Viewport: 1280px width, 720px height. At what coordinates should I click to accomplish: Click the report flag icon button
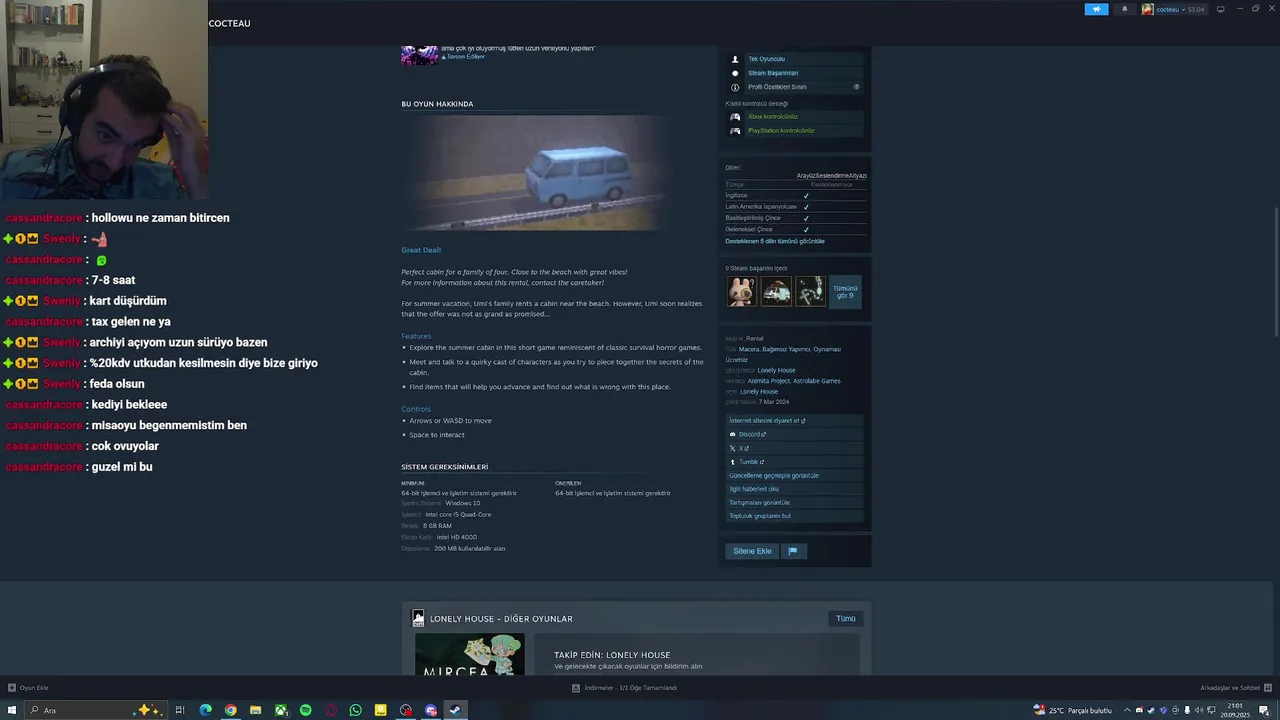click(x=792, y=551)
